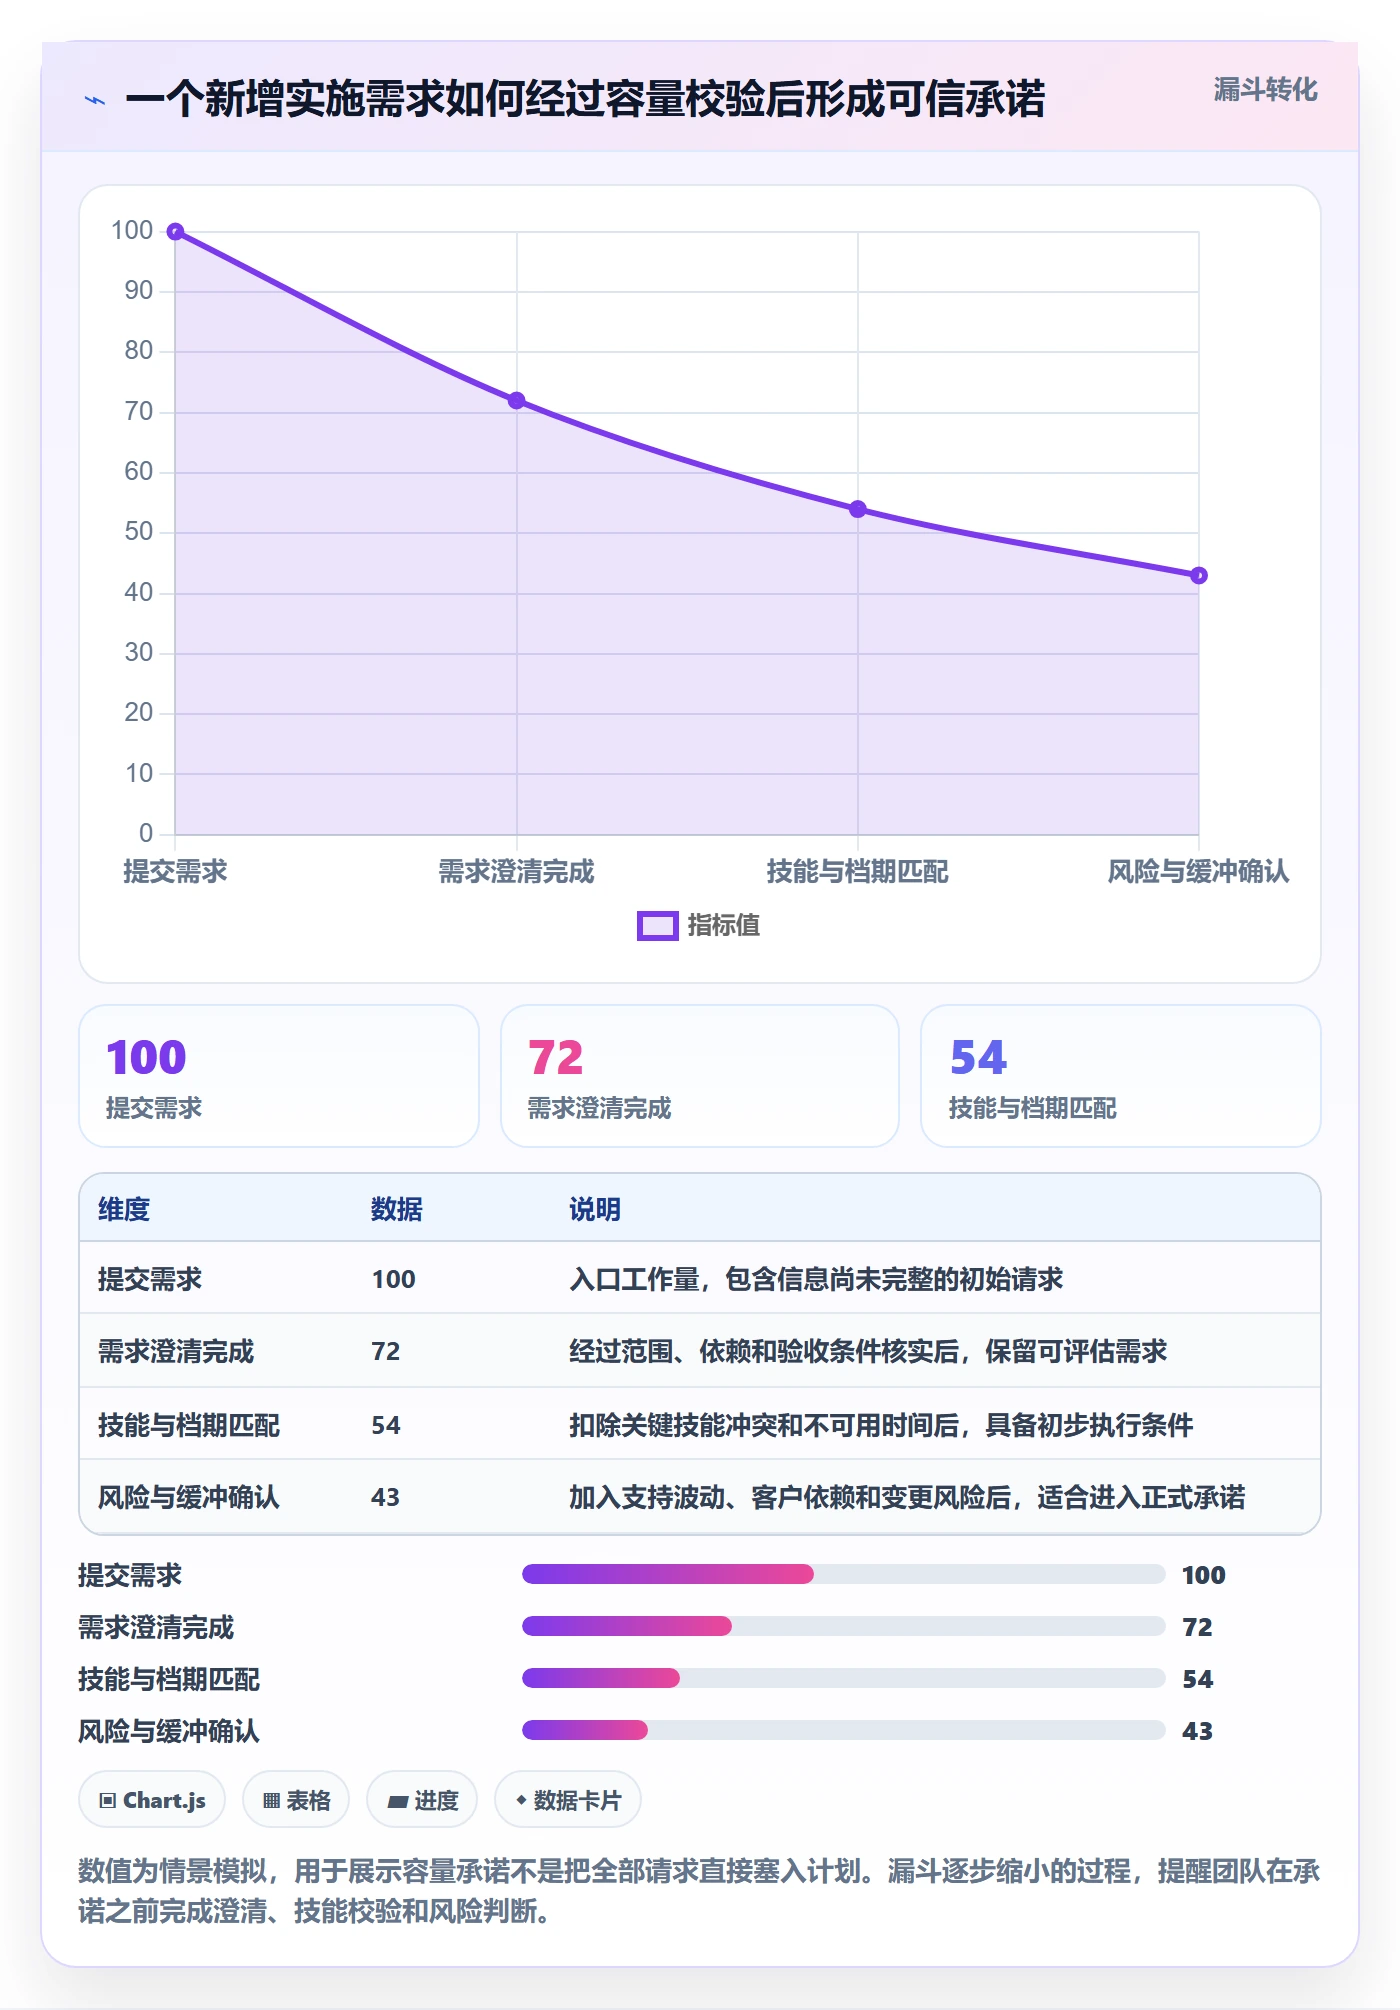The height and width of the screenshot is (2010, 1400).
Task: Click the 维度 column header
Action: tap(124, 1209)
